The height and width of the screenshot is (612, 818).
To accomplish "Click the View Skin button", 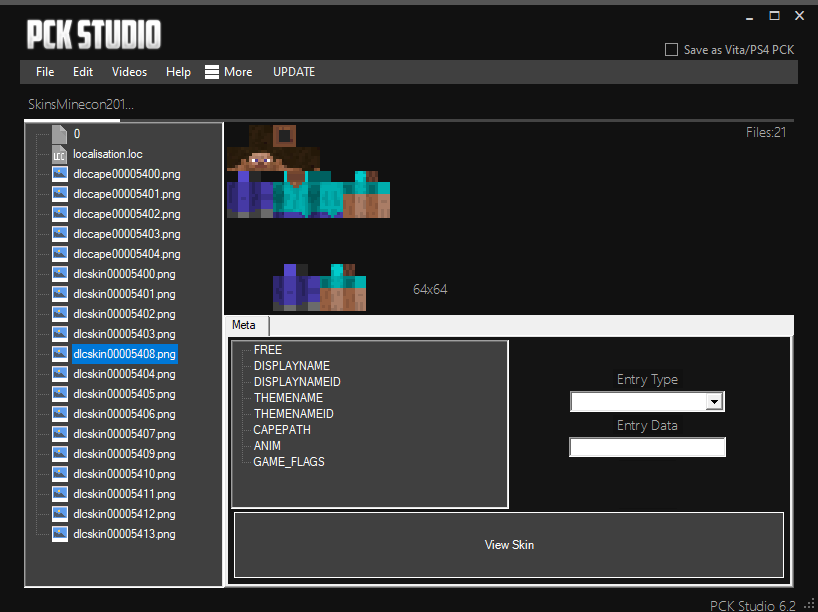I will pyautogui.click(x=509, y=545).
